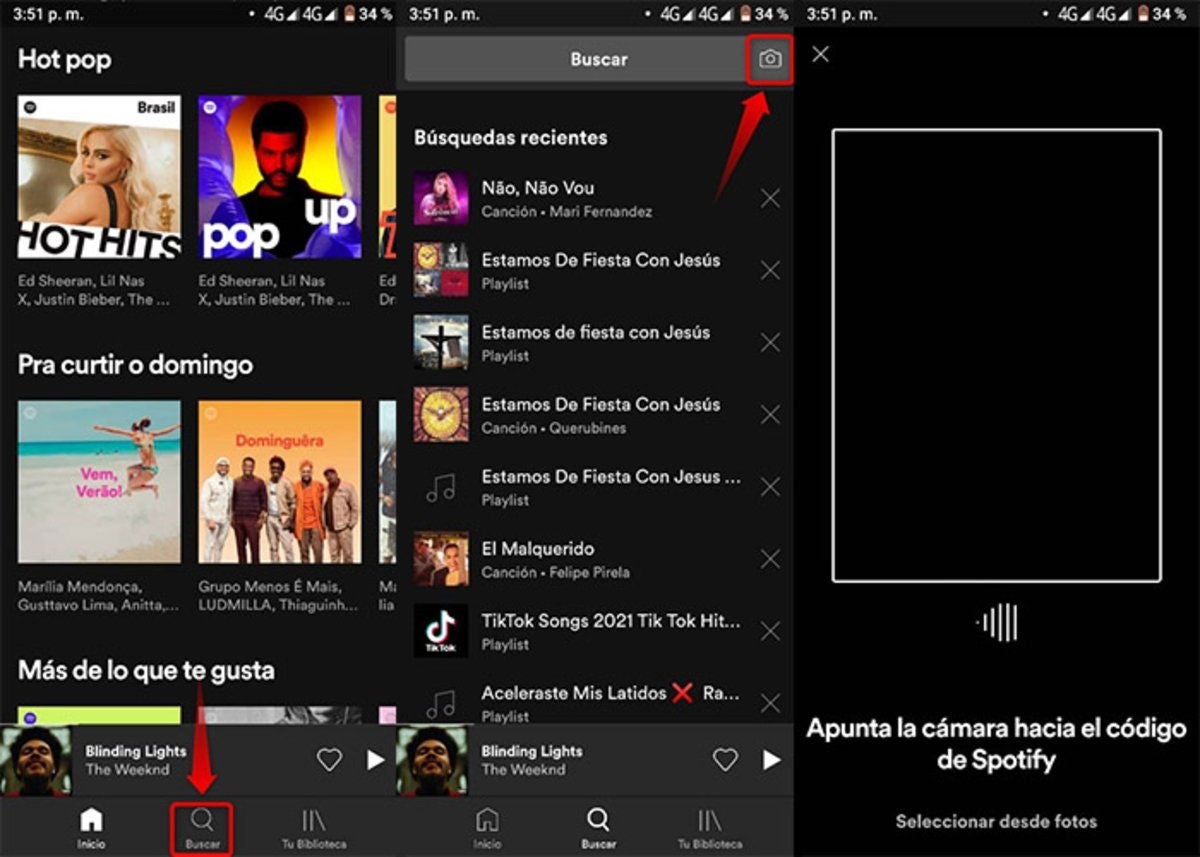The image size is (1200, 857).
Task: Remove "TikTok Songs 2021" from recent searches
Action: tap(770, 631)
